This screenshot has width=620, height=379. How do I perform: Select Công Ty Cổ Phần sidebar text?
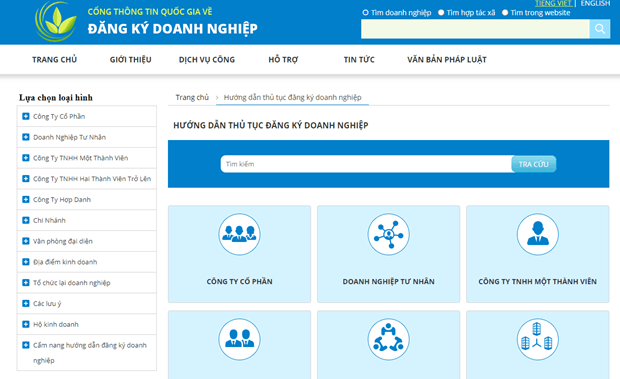[59, 116]
